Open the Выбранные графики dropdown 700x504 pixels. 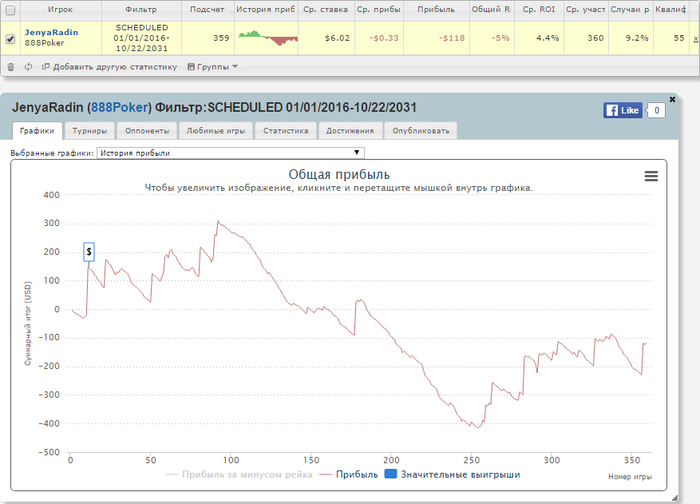click(230, 153)
